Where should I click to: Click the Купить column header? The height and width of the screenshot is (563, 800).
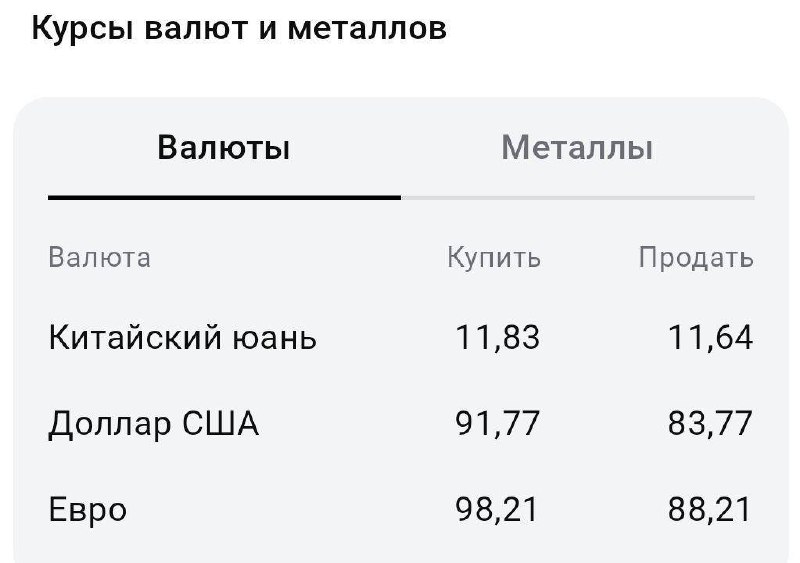494,258
